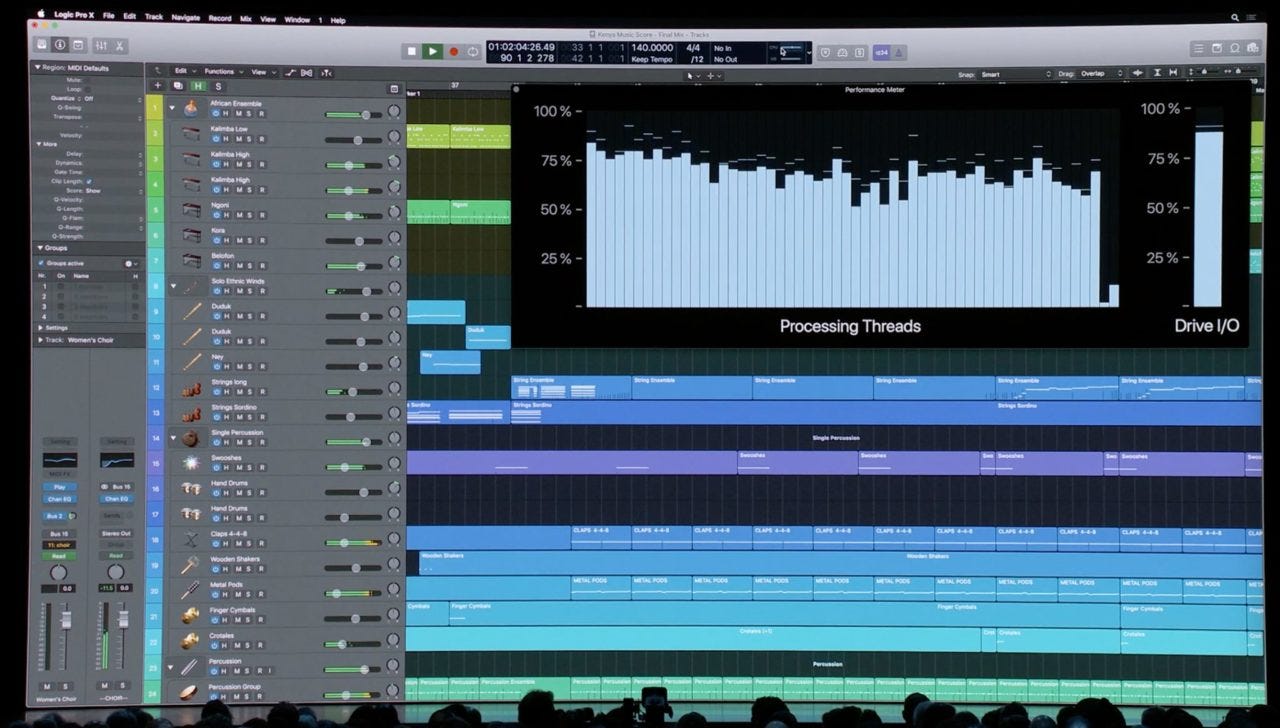
Task: Click the Play MIDI FX slot
Action: 60,487
